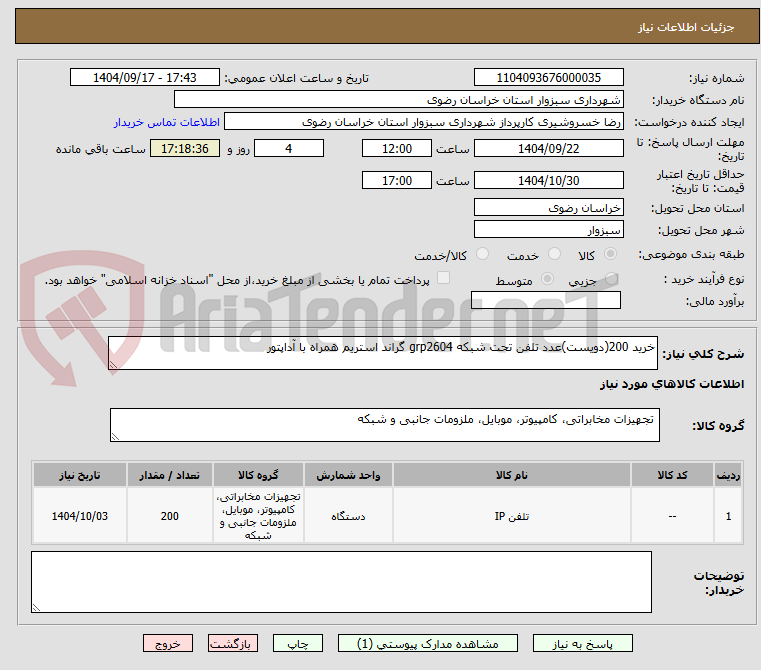Click the remaining time 17:18:36 field
This screenshot has width=761, height=670.
(x=184, y=148)
